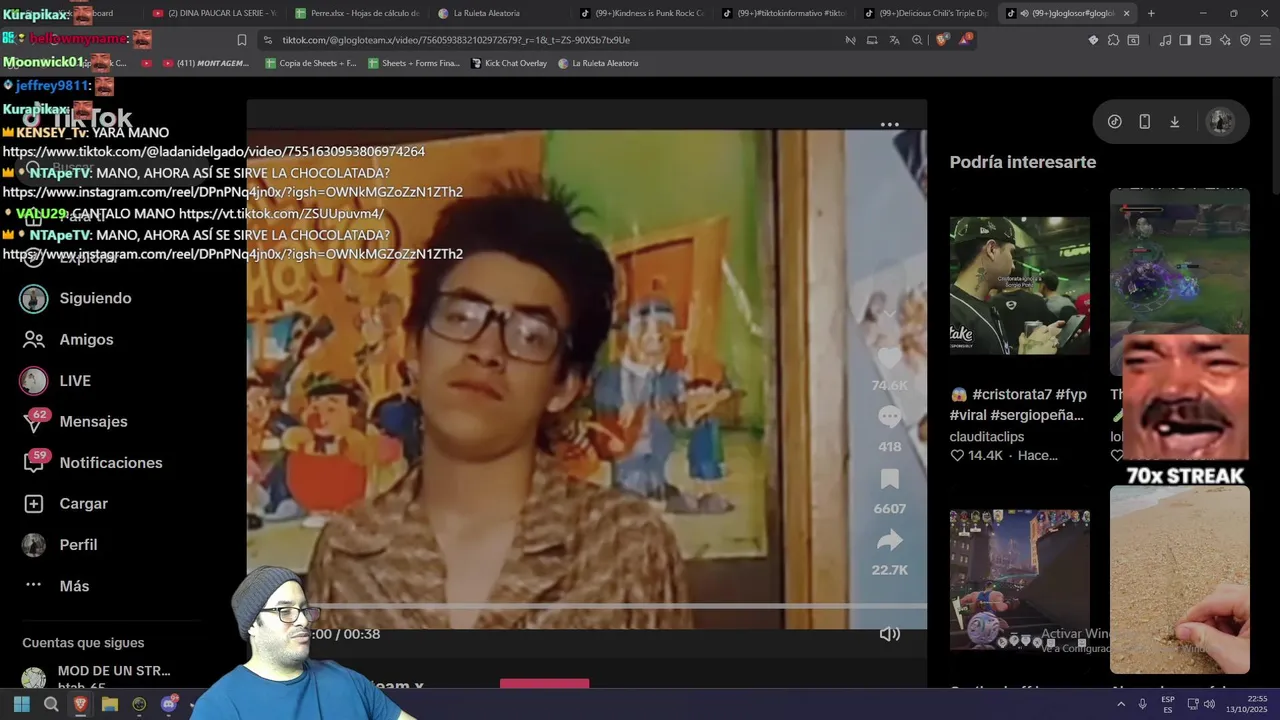Open the Brave playlist music note icon
1280x720 pixels.
[x=1165, y=40]
